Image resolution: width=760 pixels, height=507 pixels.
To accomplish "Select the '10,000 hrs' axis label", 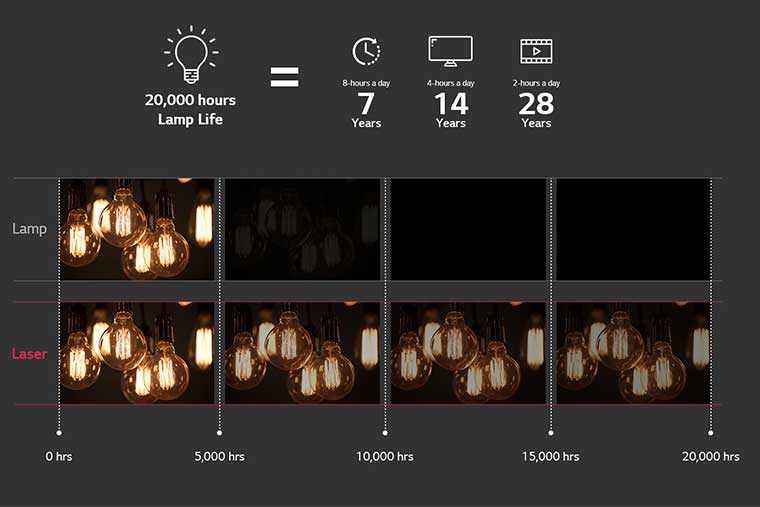I will [385, 457].
